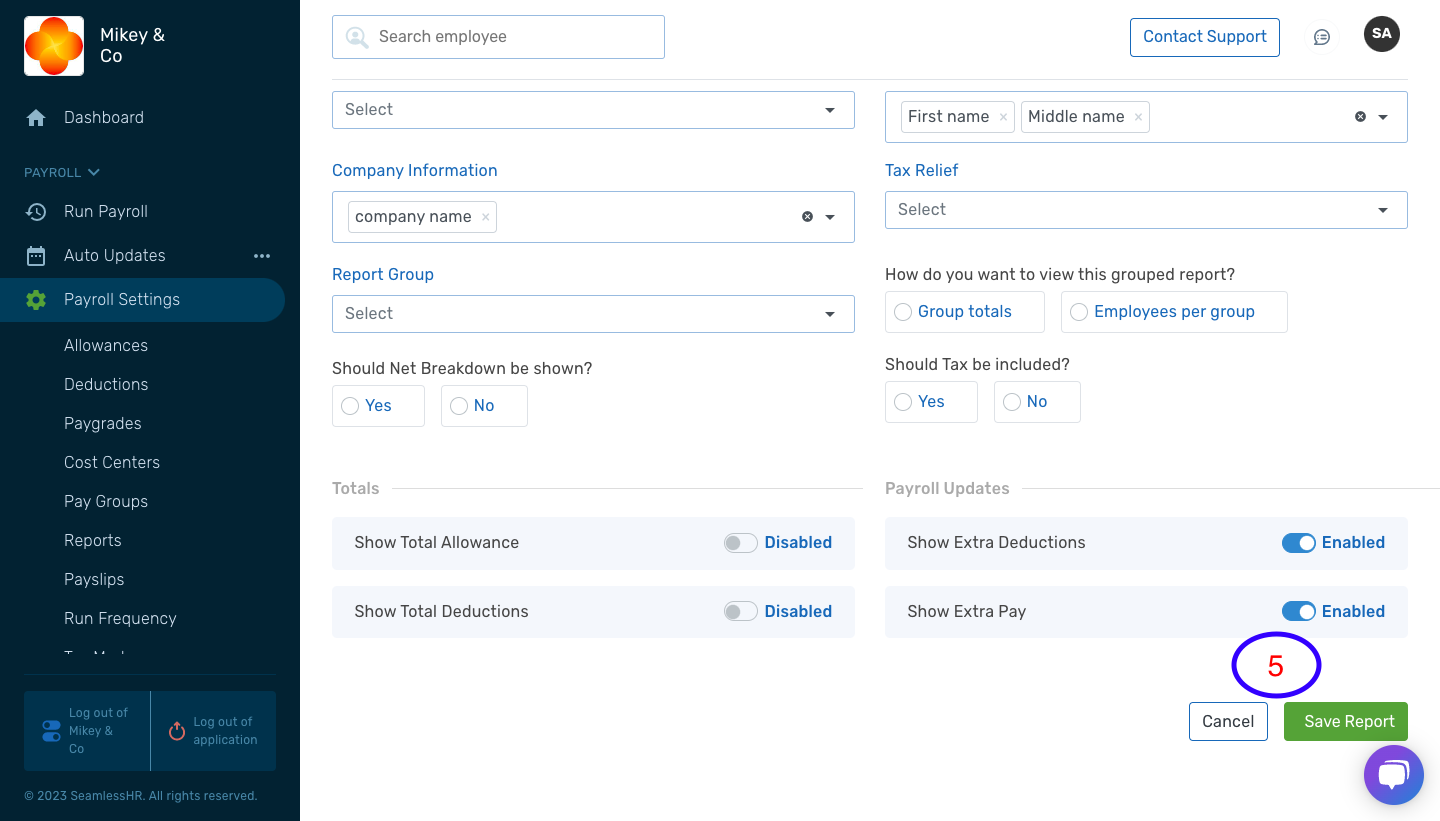Expand the Report Group select menu
Image resolution: width=1440 pixels, height=821 pixels.
[593, 313]
